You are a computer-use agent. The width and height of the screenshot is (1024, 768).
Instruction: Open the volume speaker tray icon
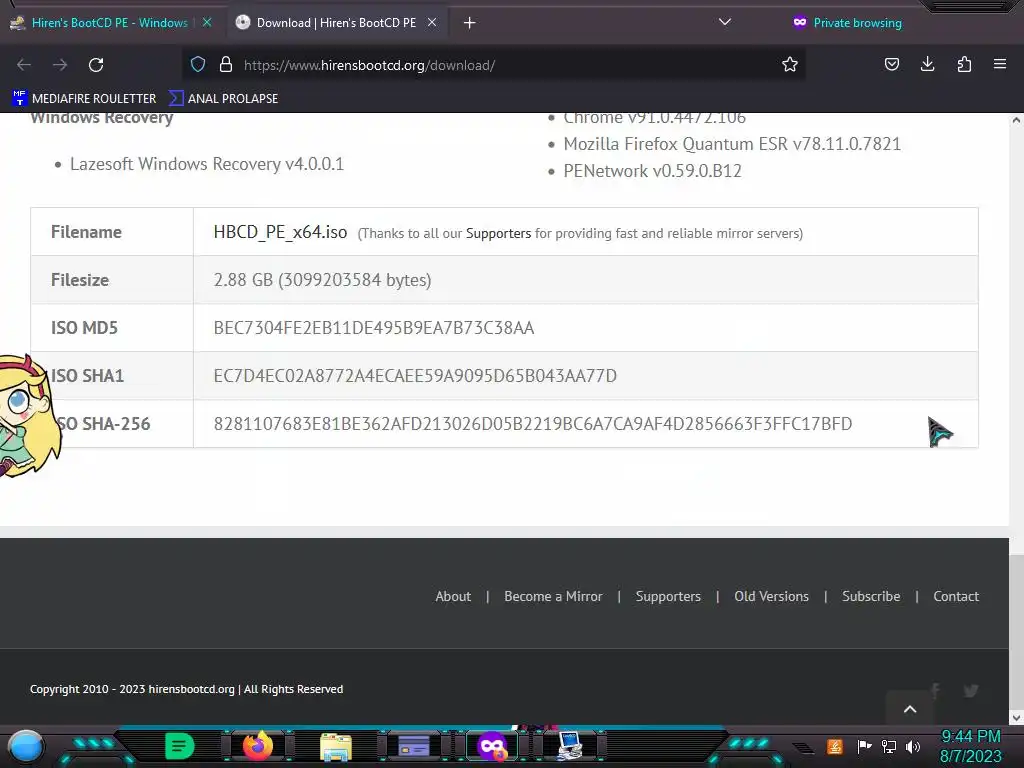(x=913, y=746)
